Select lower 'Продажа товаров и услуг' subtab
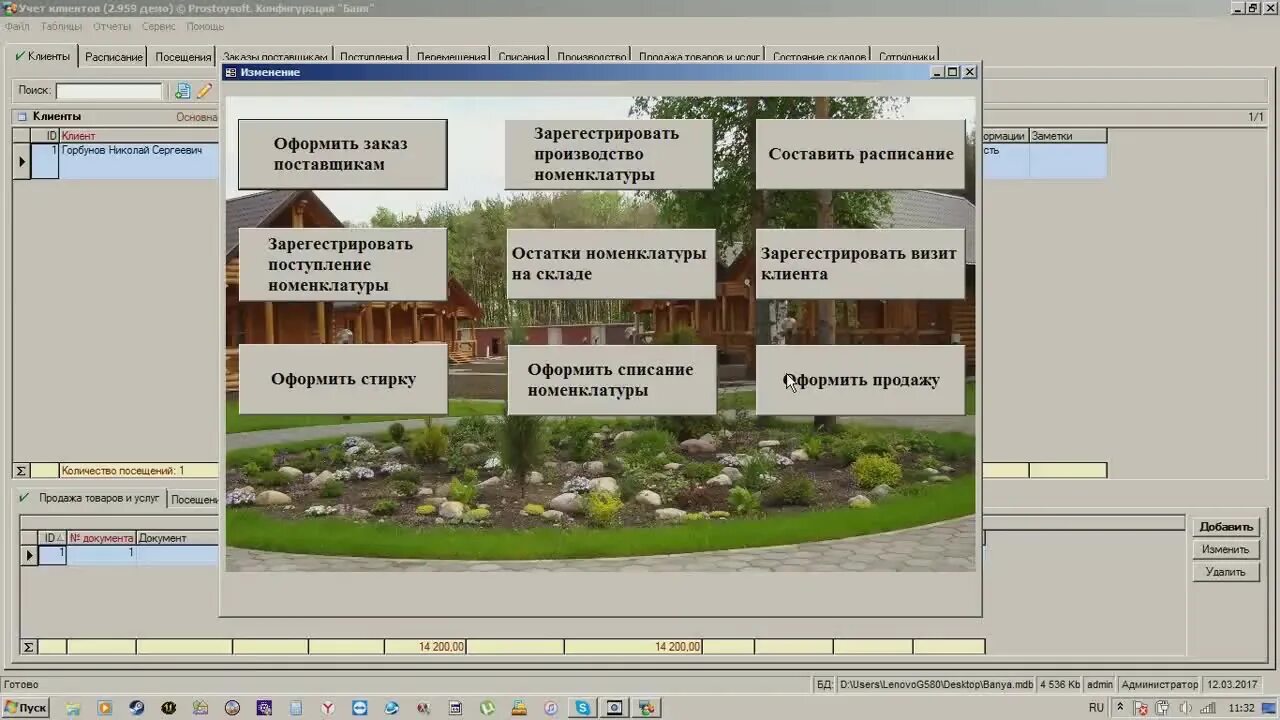This screenshot has width=1280, height=720. 91,498
